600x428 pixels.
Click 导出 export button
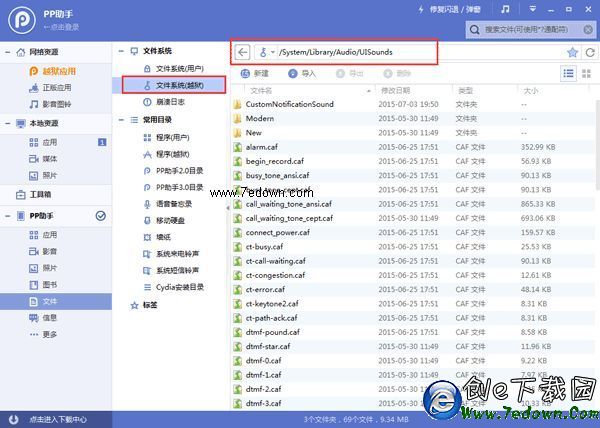(349, 73)
